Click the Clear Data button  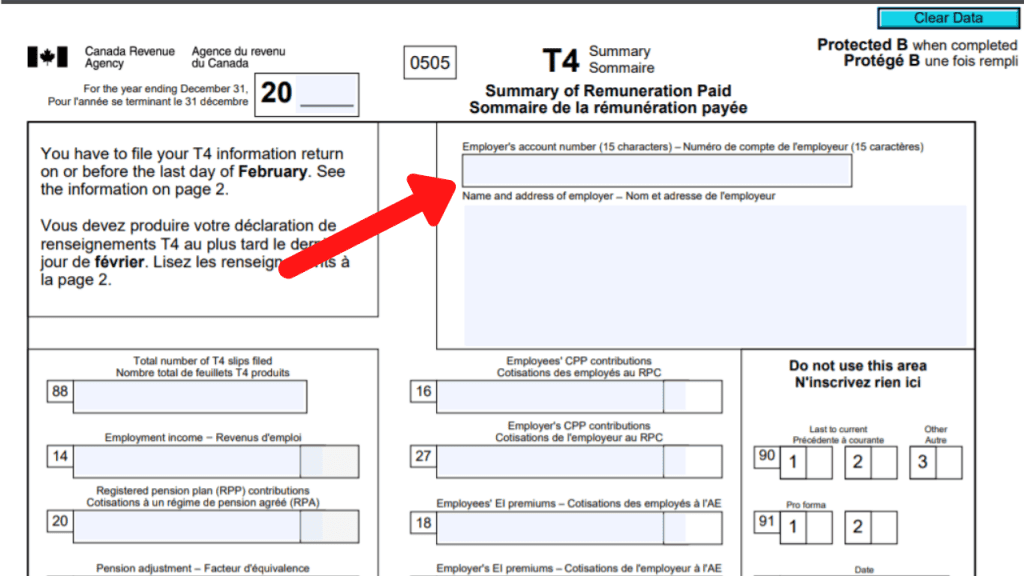coord(948,18)
